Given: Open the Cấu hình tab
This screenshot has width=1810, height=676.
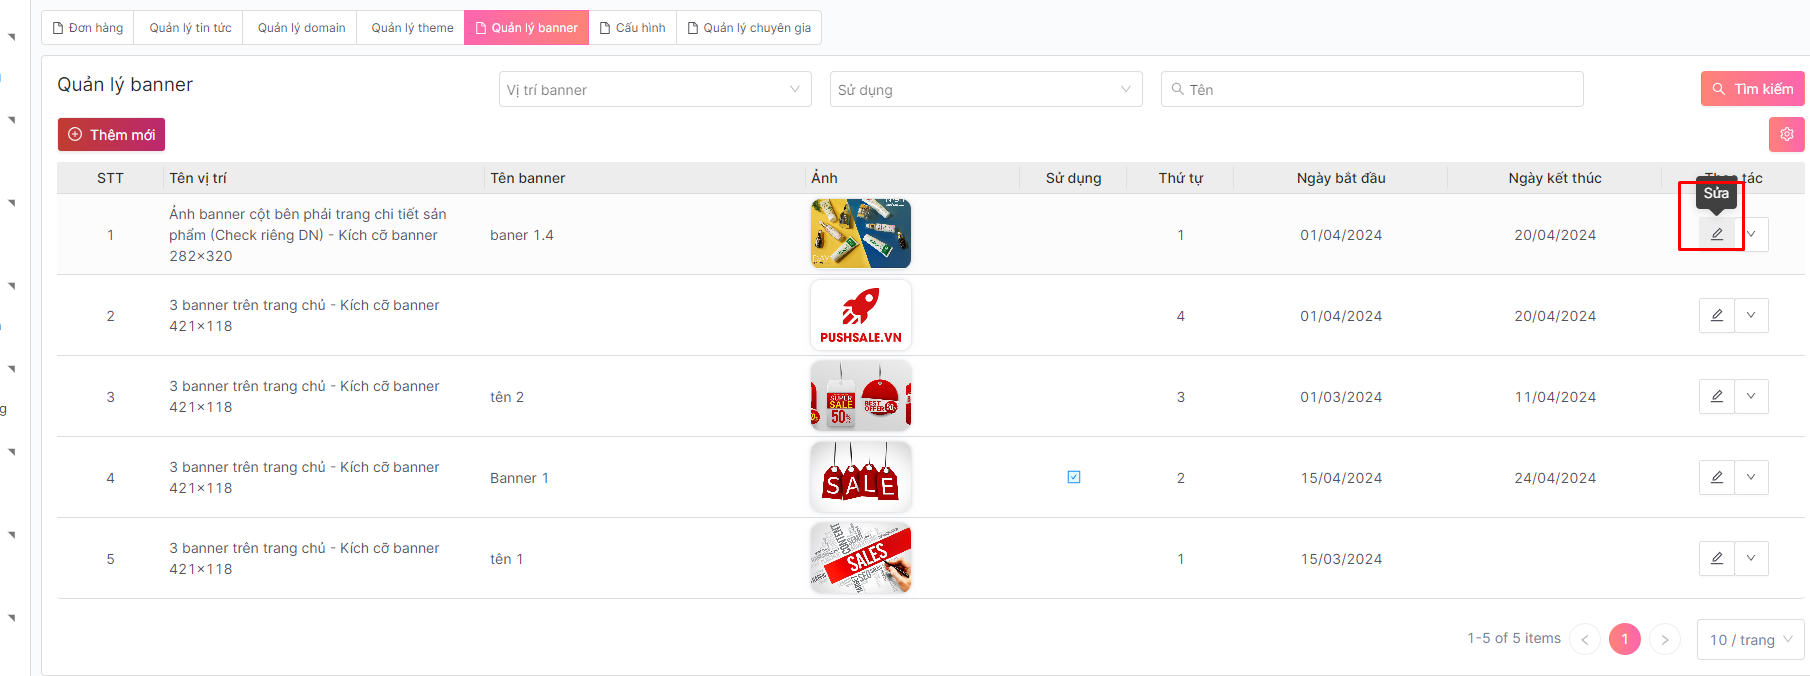Looking at the screenshot, I should [x=632, y=28].
